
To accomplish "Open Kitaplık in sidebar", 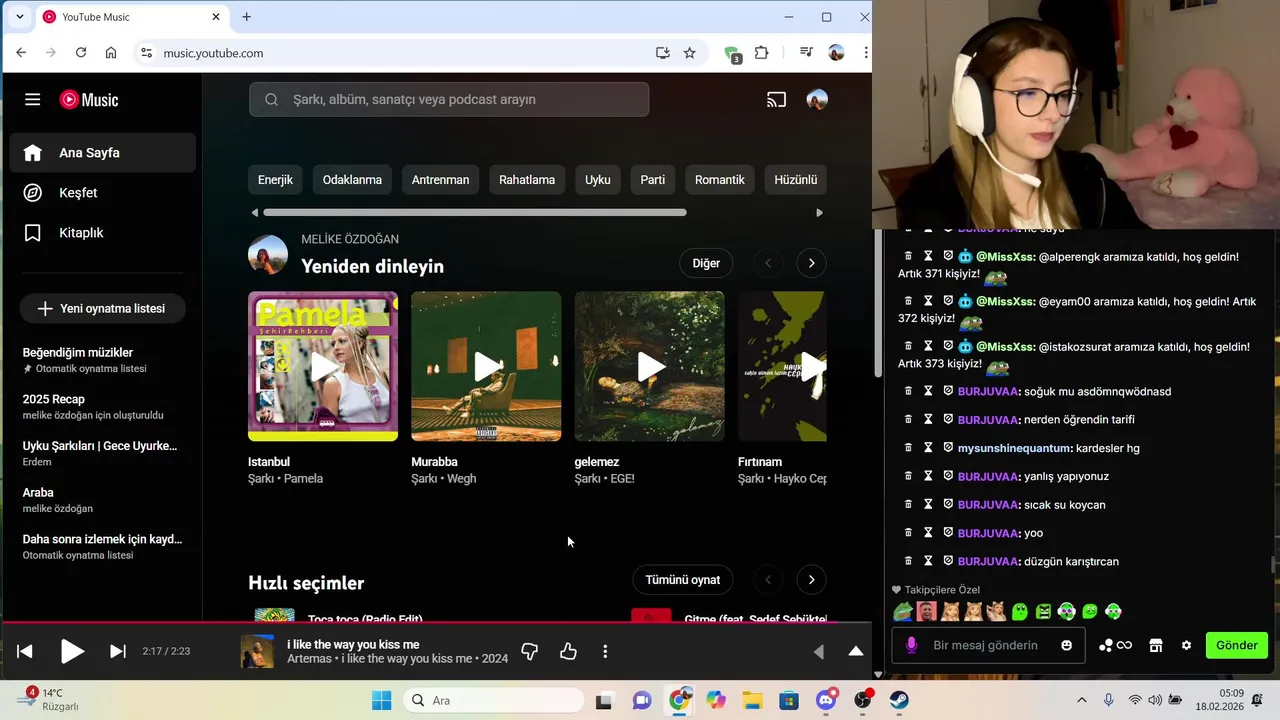I will coord(103,233).
